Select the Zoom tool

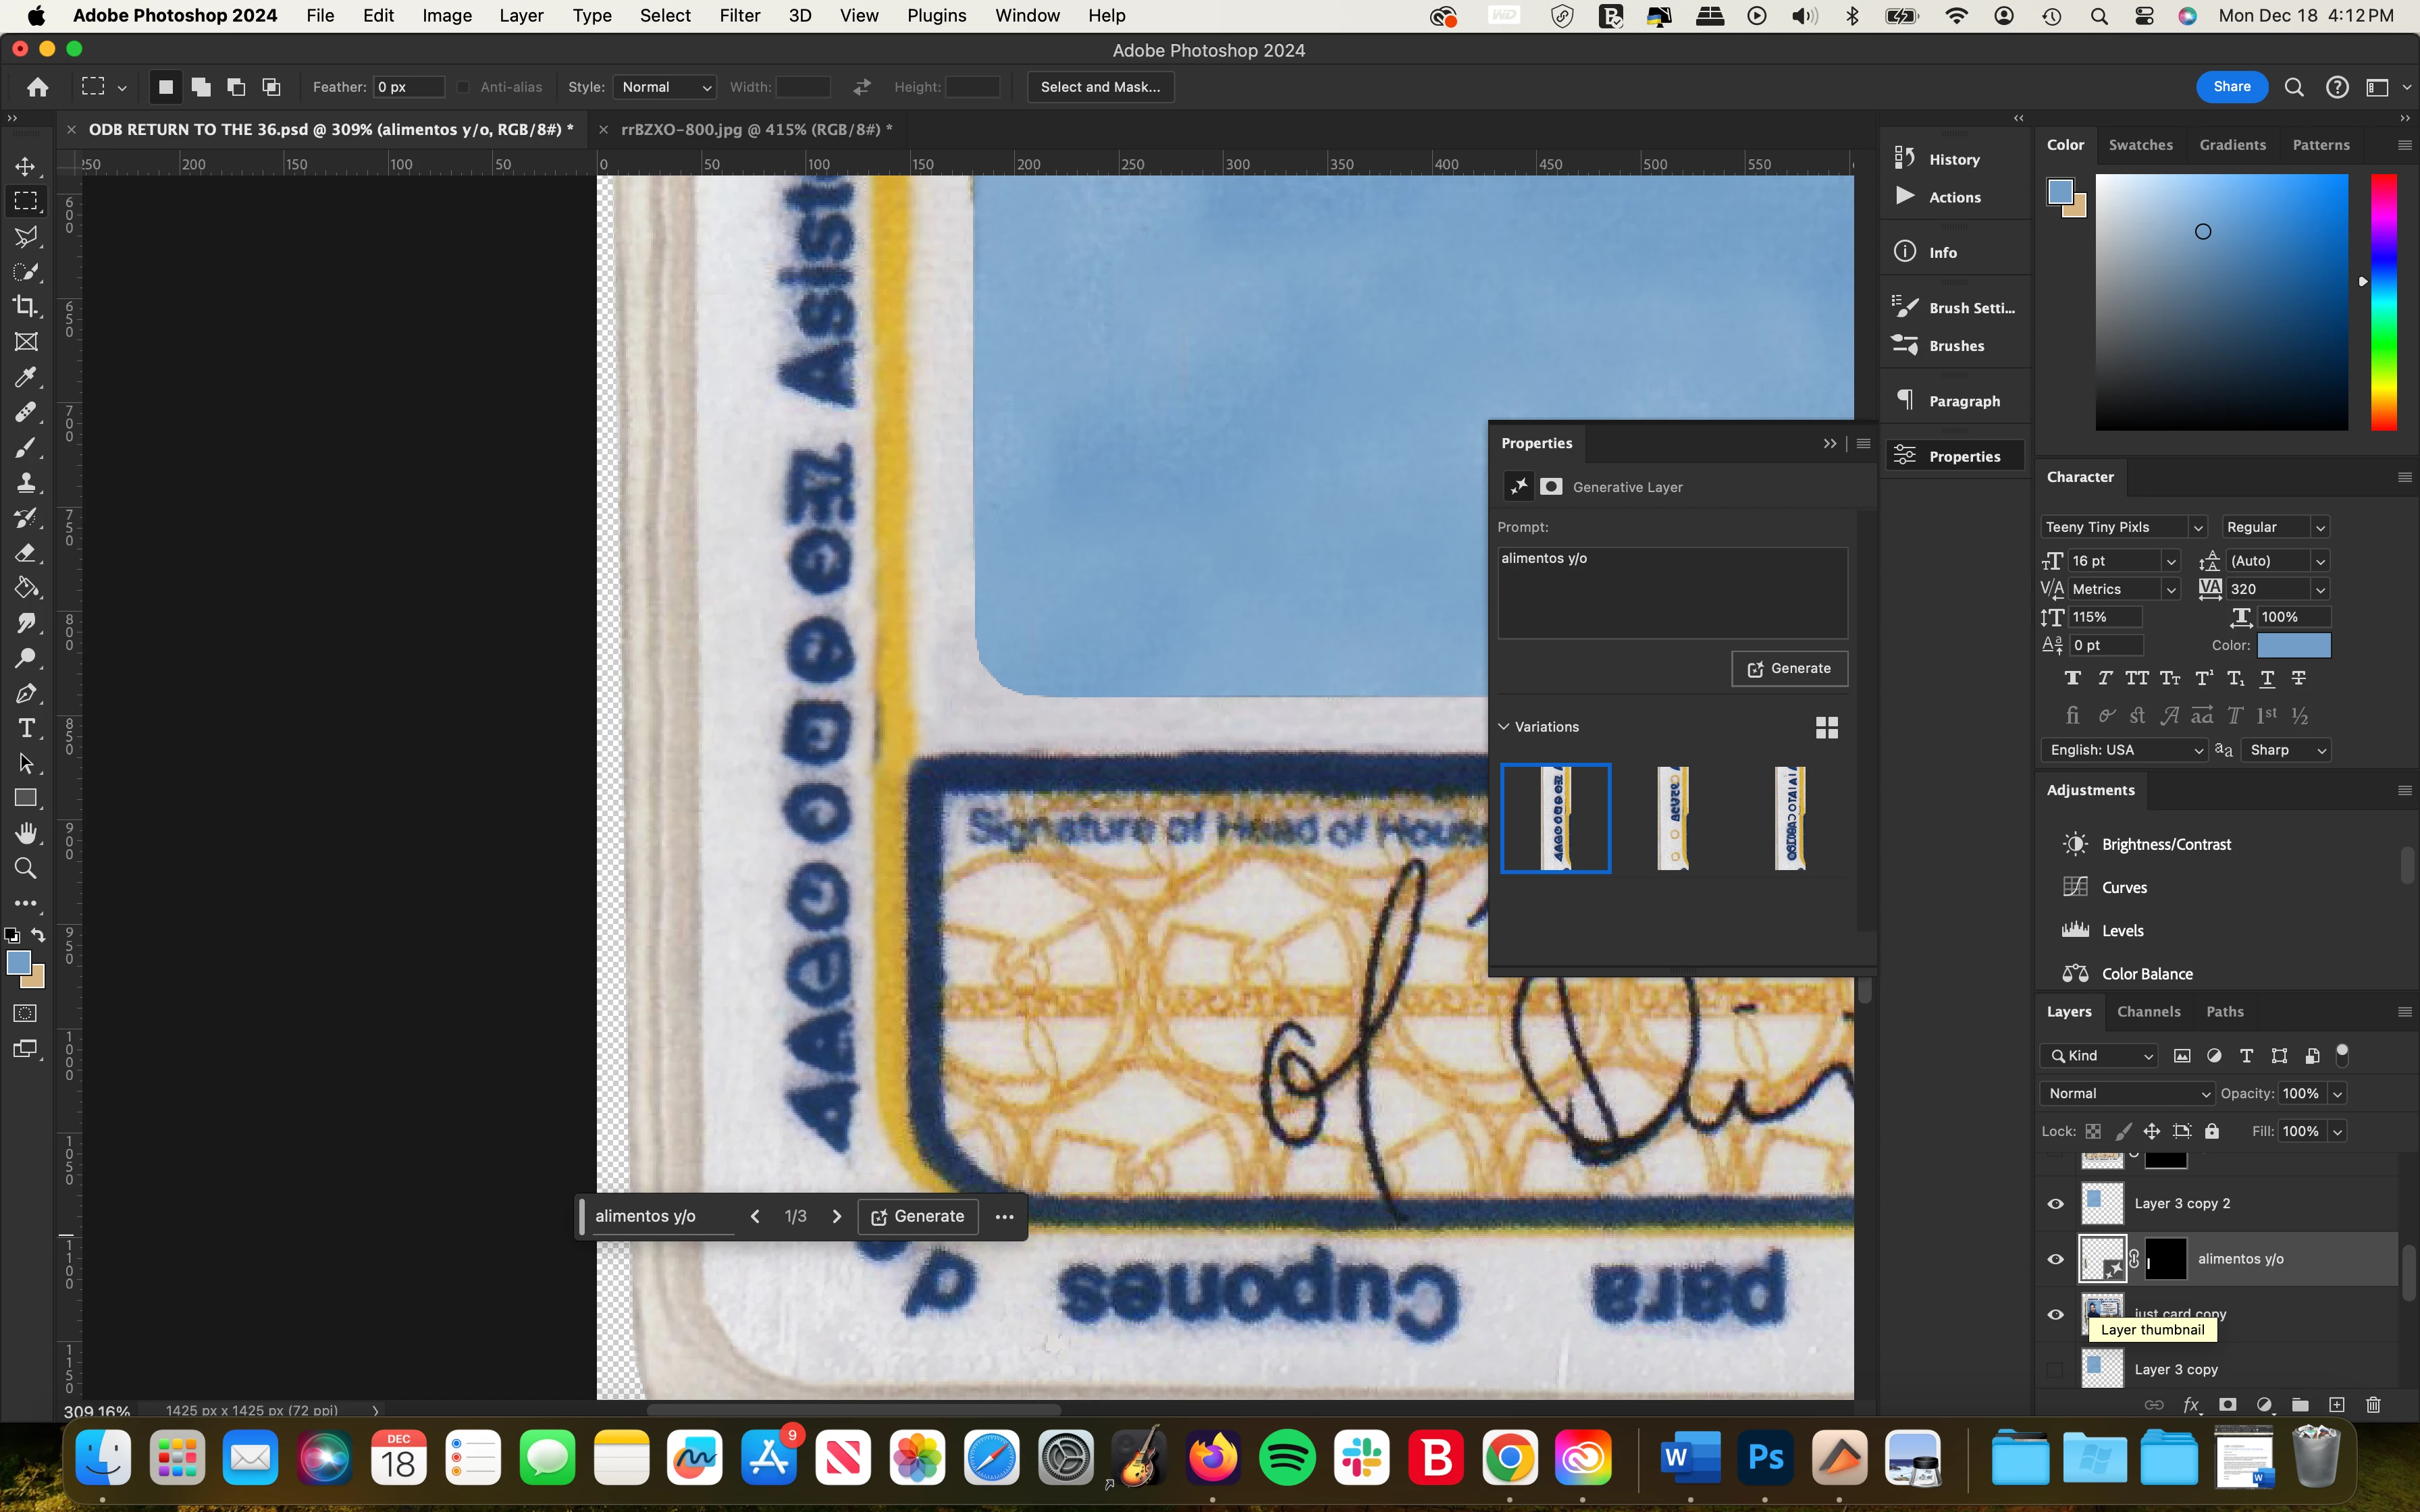[26, 868]
